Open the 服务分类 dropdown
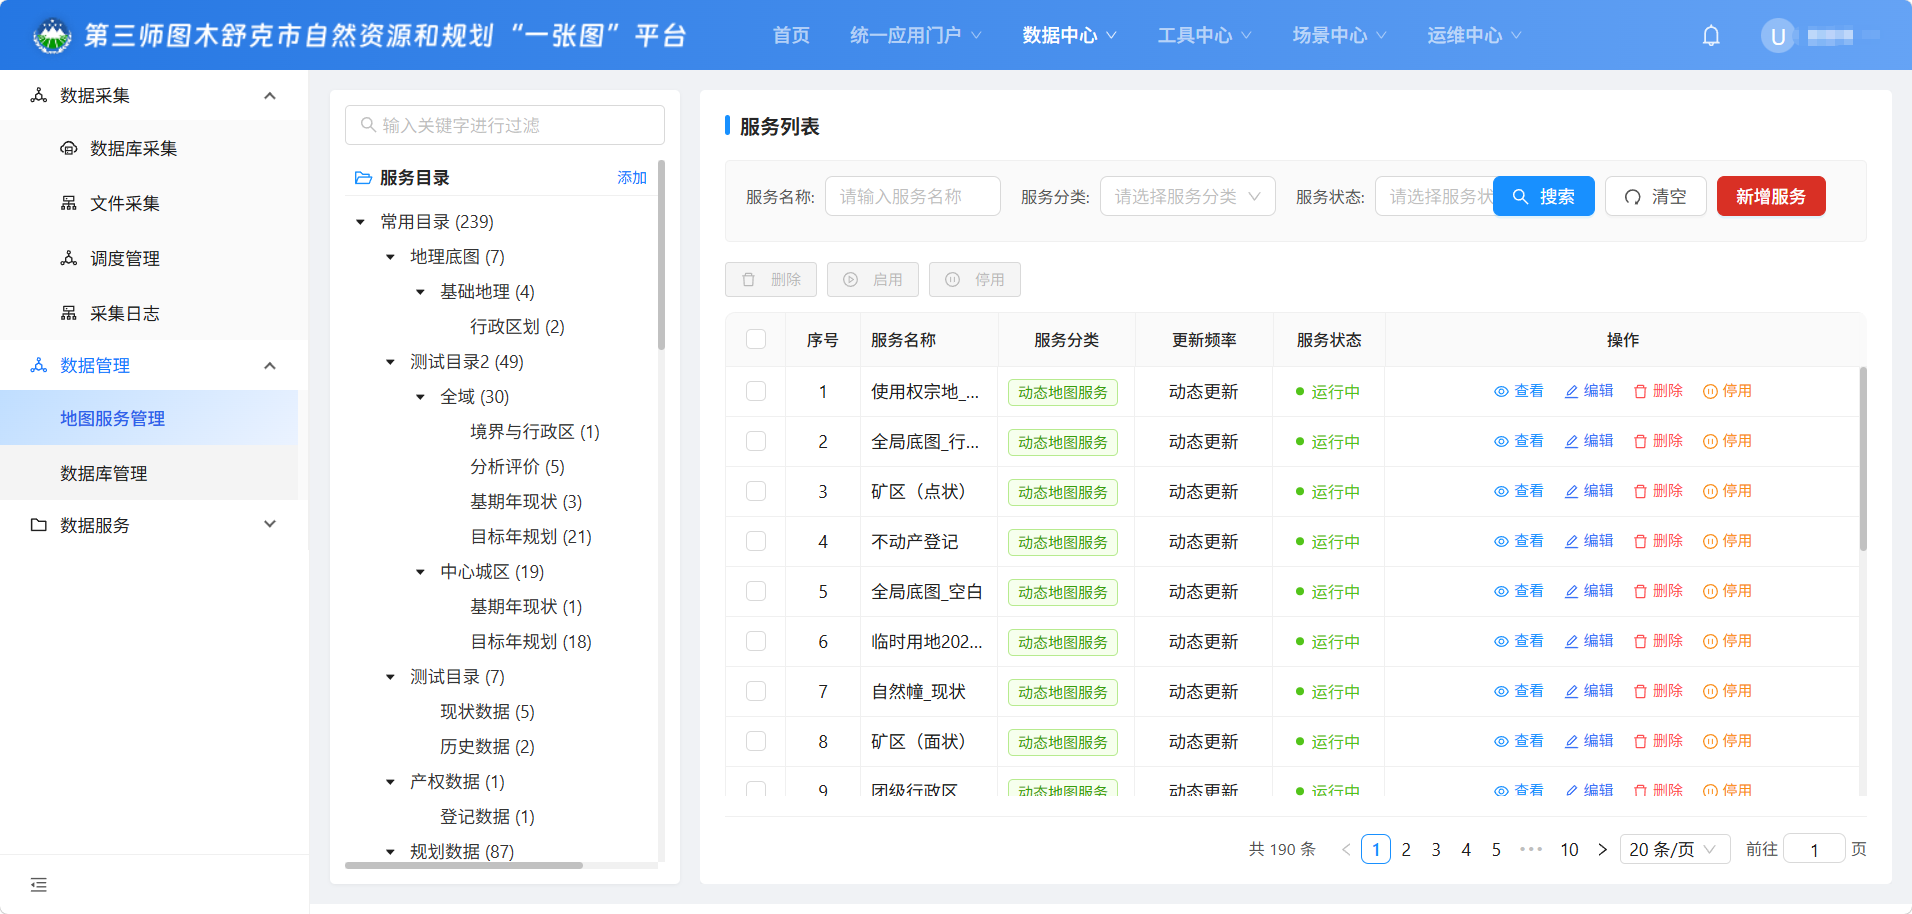The image size is (1912, 914). pos(1187,196)
